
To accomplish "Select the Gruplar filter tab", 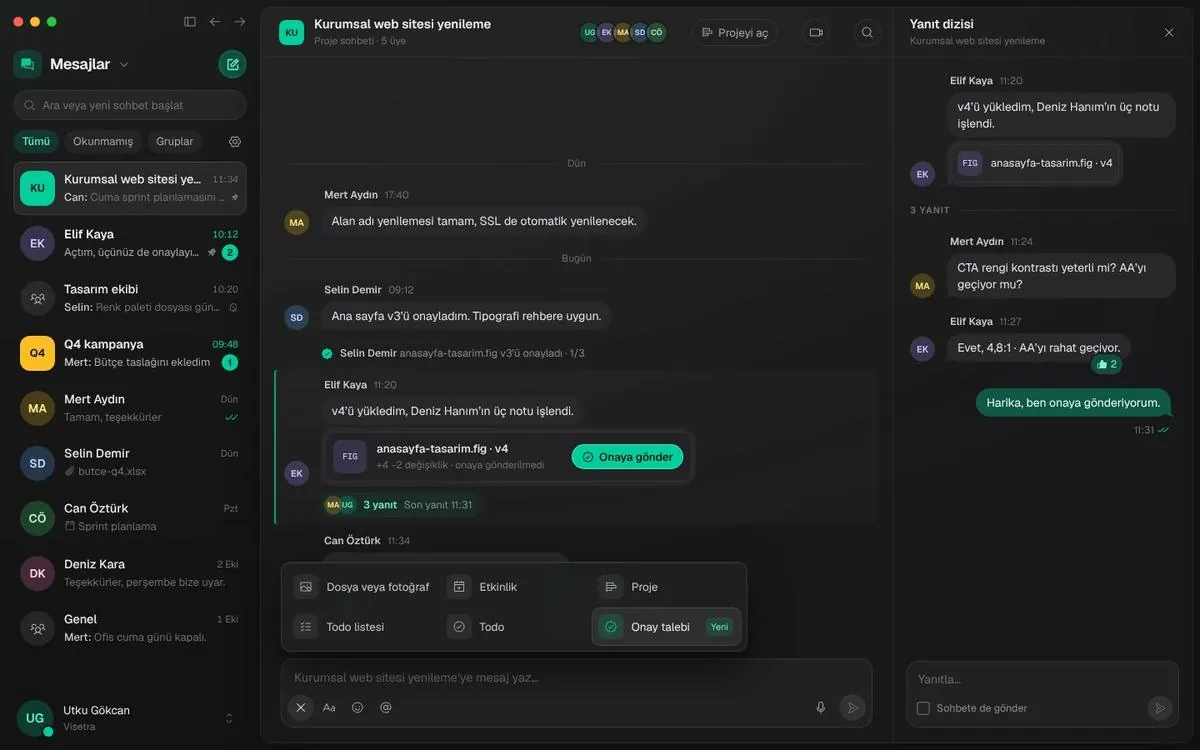I will pyautogui.click(x=174, y=141).
